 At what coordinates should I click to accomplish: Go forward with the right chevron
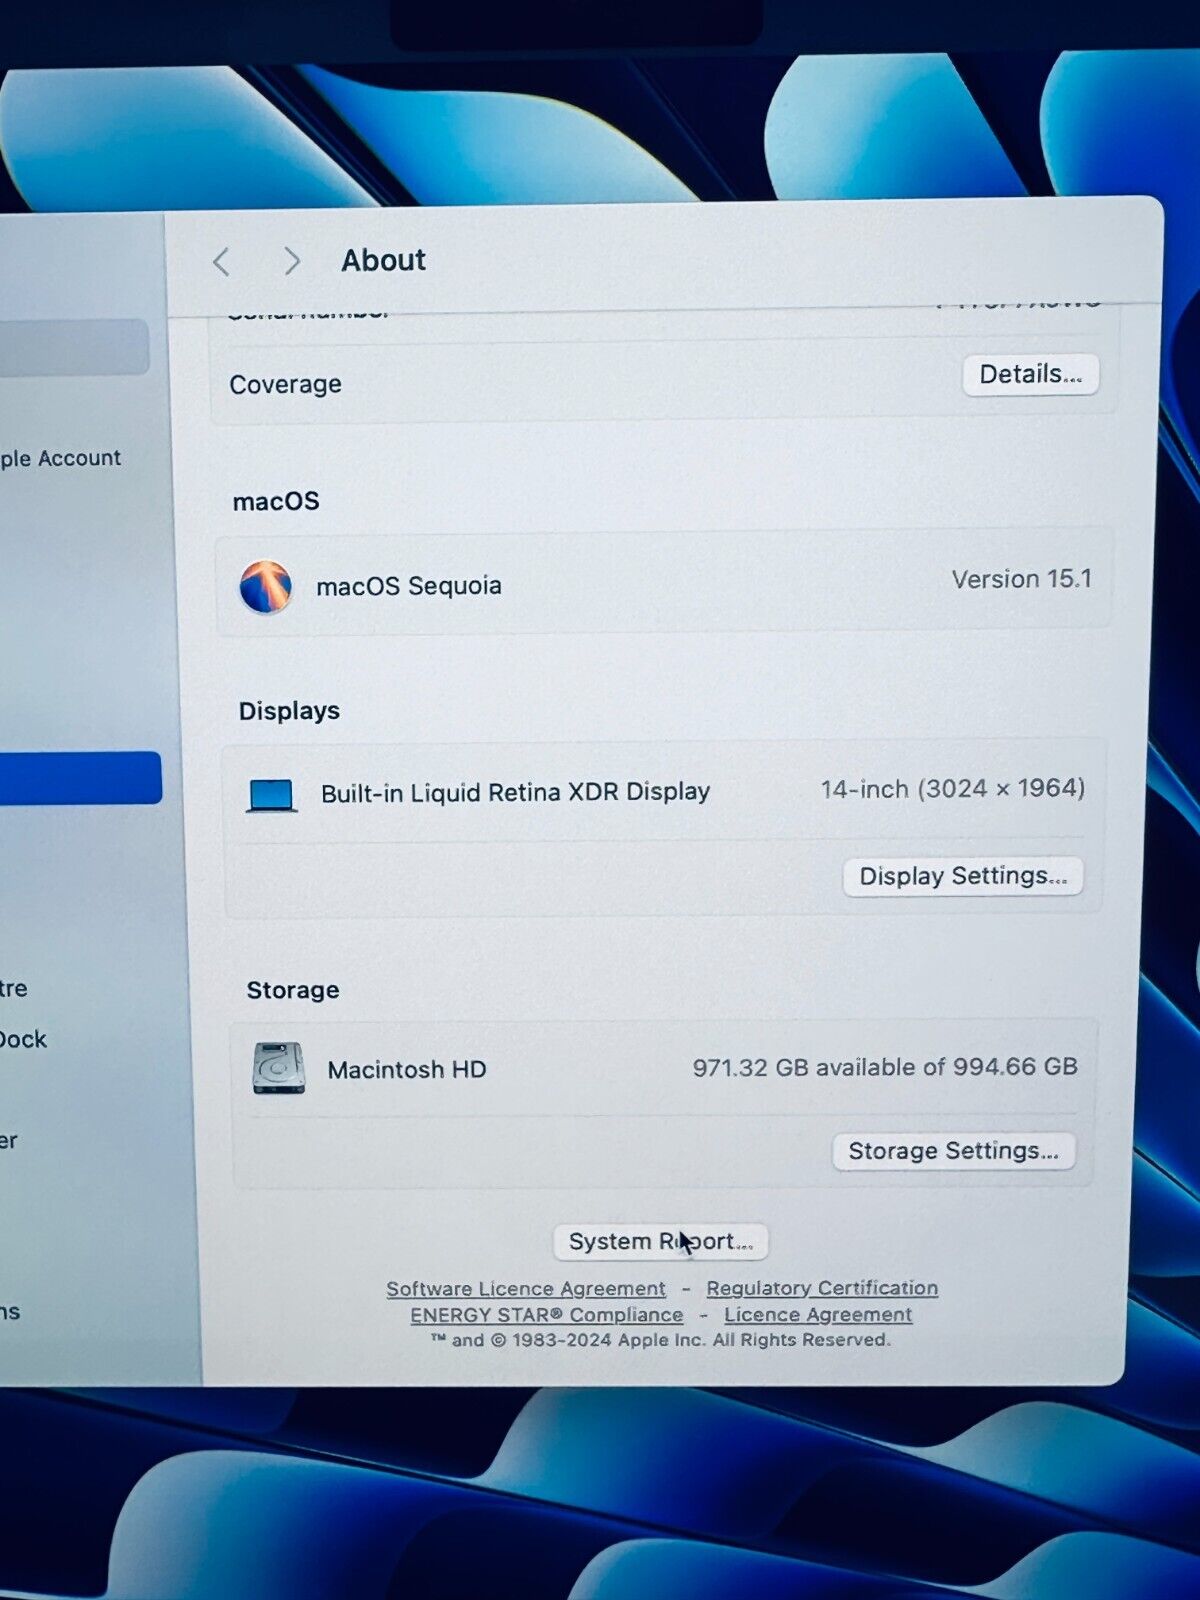point(291,261)
